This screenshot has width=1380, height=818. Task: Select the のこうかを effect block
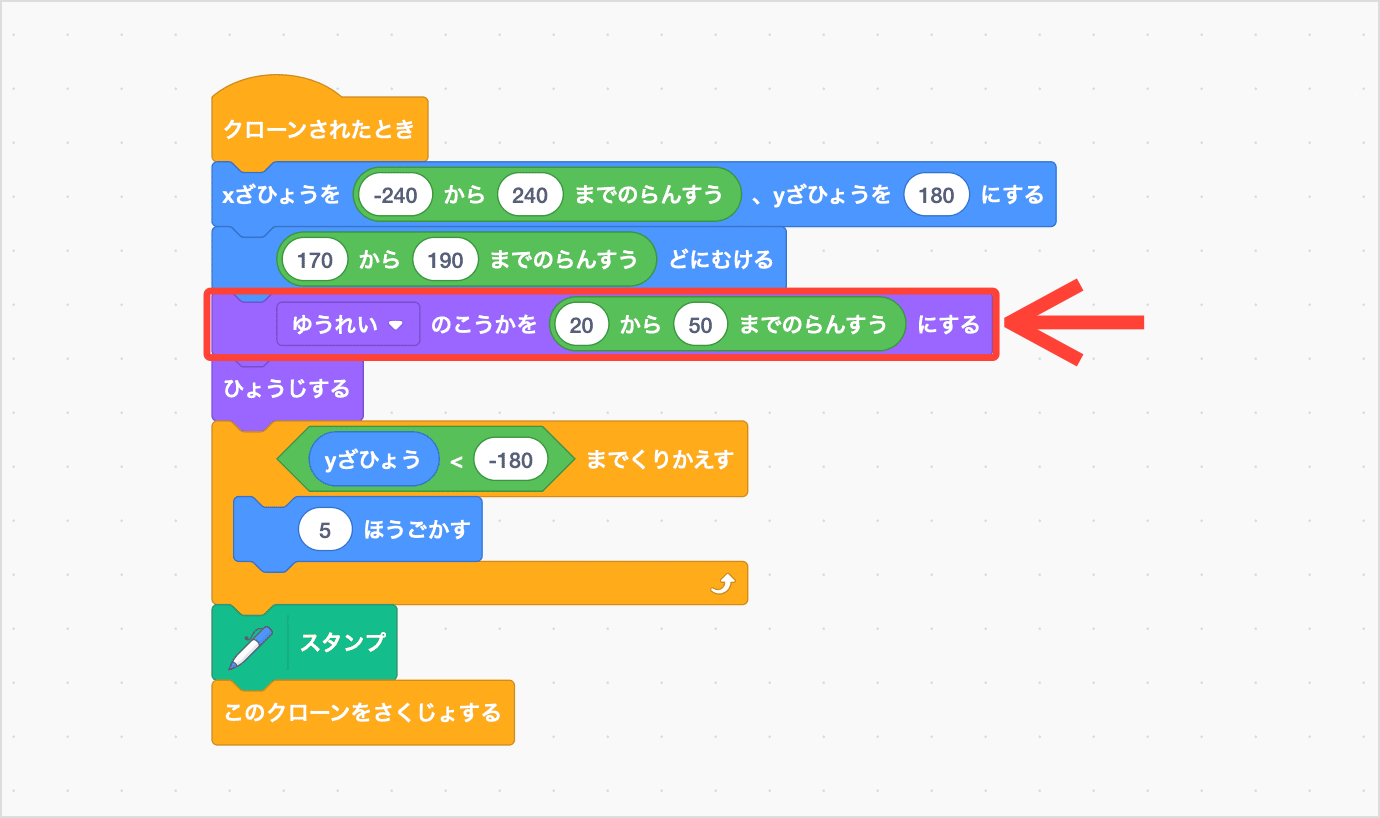[x=600, y=325]
